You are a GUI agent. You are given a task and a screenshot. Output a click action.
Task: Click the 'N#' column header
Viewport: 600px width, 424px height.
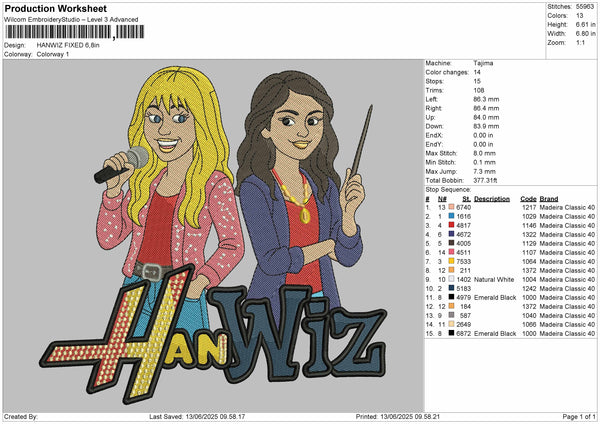(x=442, y=199)
